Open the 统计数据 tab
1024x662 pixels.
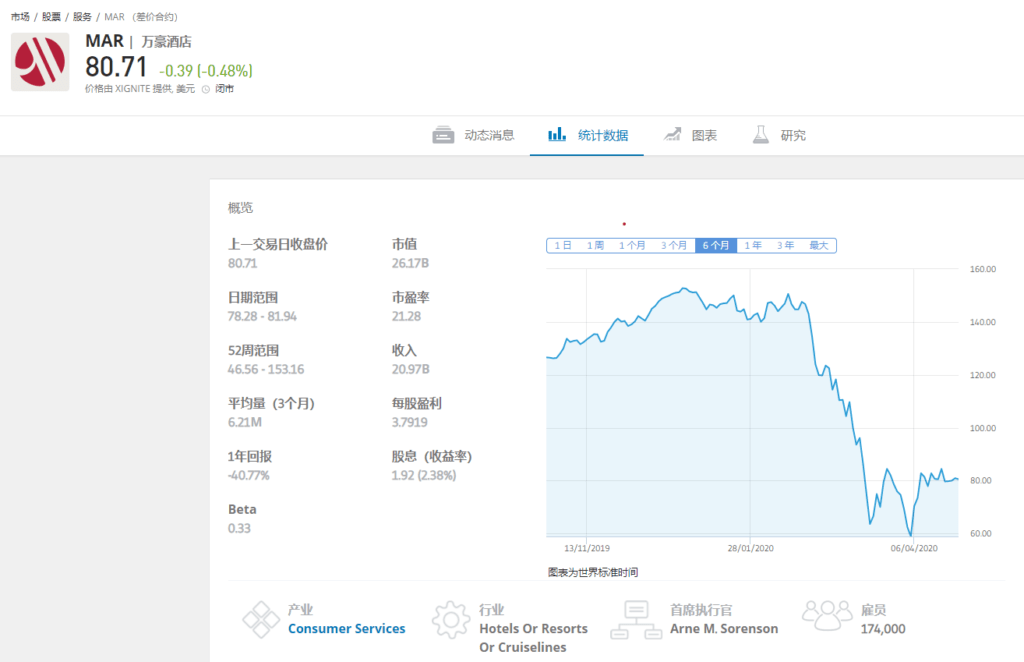click(588, 135)
